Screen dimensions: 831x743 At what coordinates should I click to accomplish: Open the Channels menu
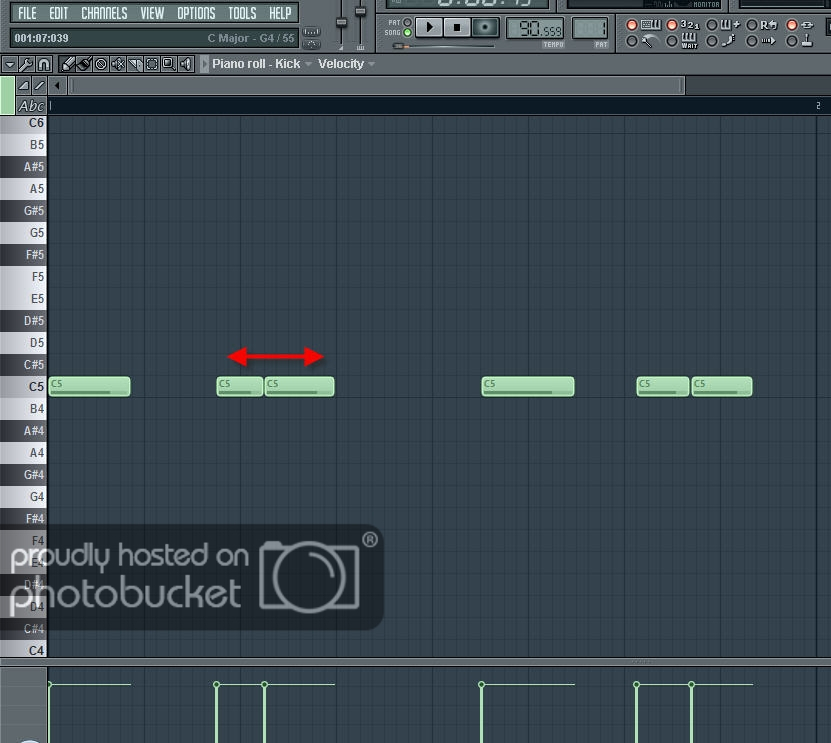tap(104, 13)
